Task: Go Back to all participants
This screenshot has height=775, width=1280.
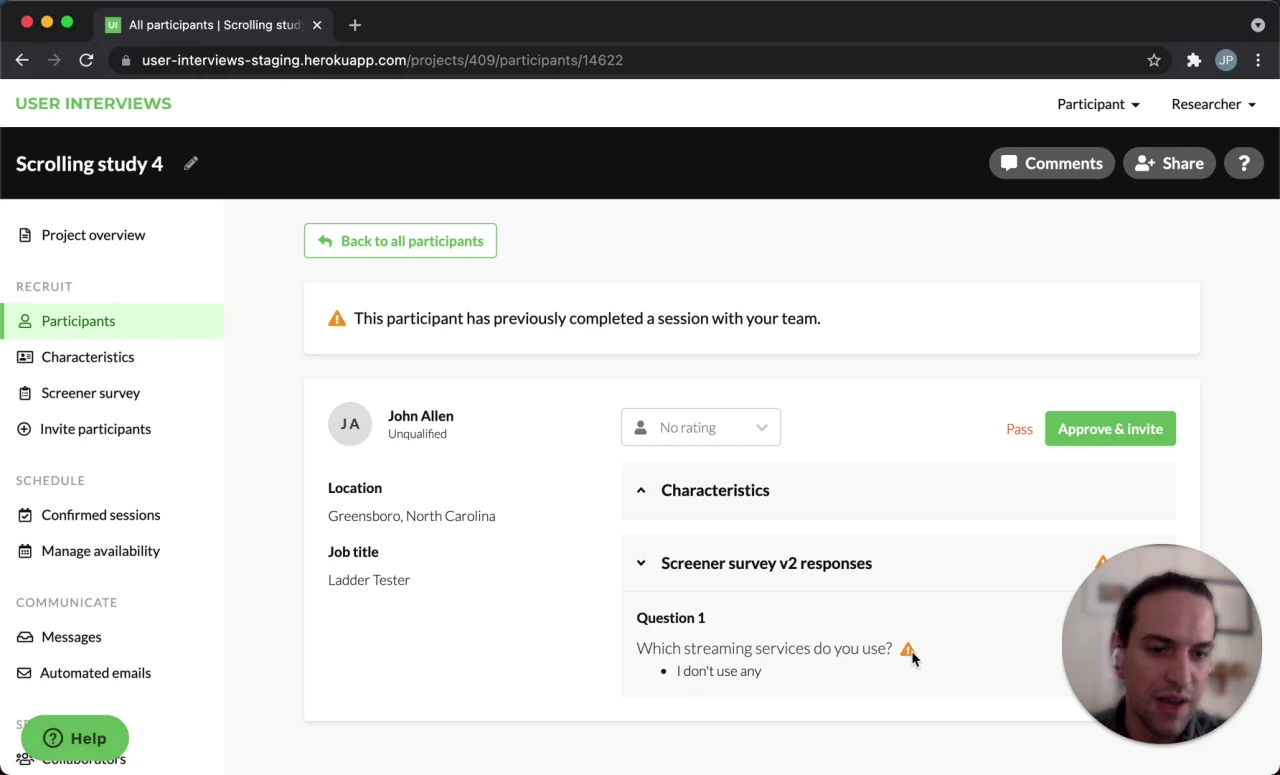Action: pos(400,241)
